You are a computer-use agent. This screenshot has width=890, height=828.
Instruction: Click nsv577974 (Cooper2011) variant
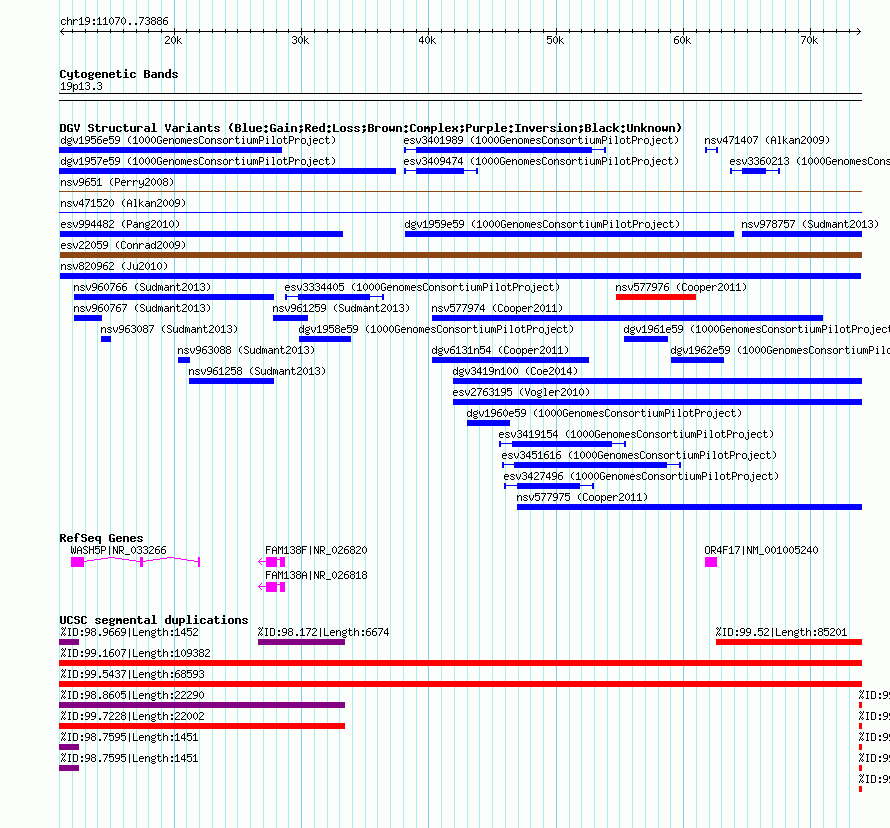[627, 318]
